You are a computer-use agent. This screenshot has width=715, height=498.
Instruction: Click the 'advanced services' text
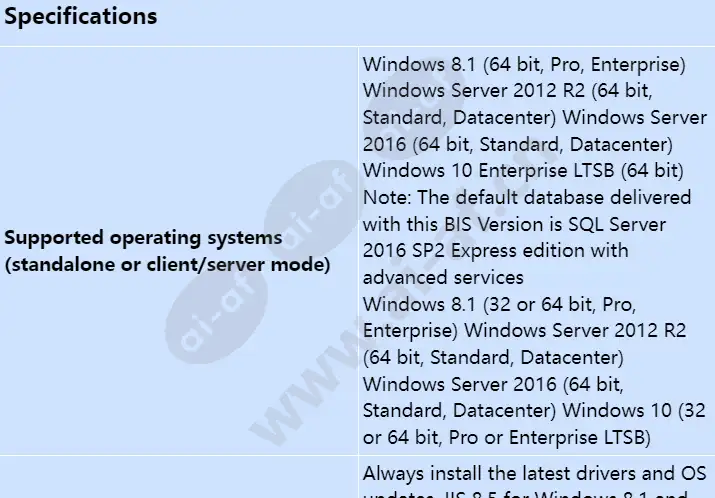[443, 276]
